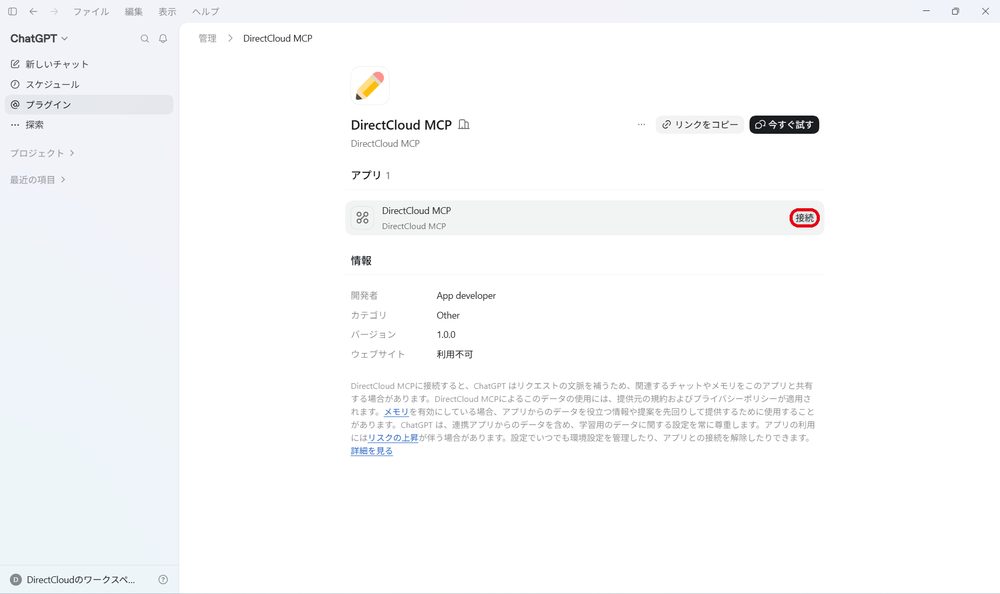Click the search magnifier icon

click(145, 38)
